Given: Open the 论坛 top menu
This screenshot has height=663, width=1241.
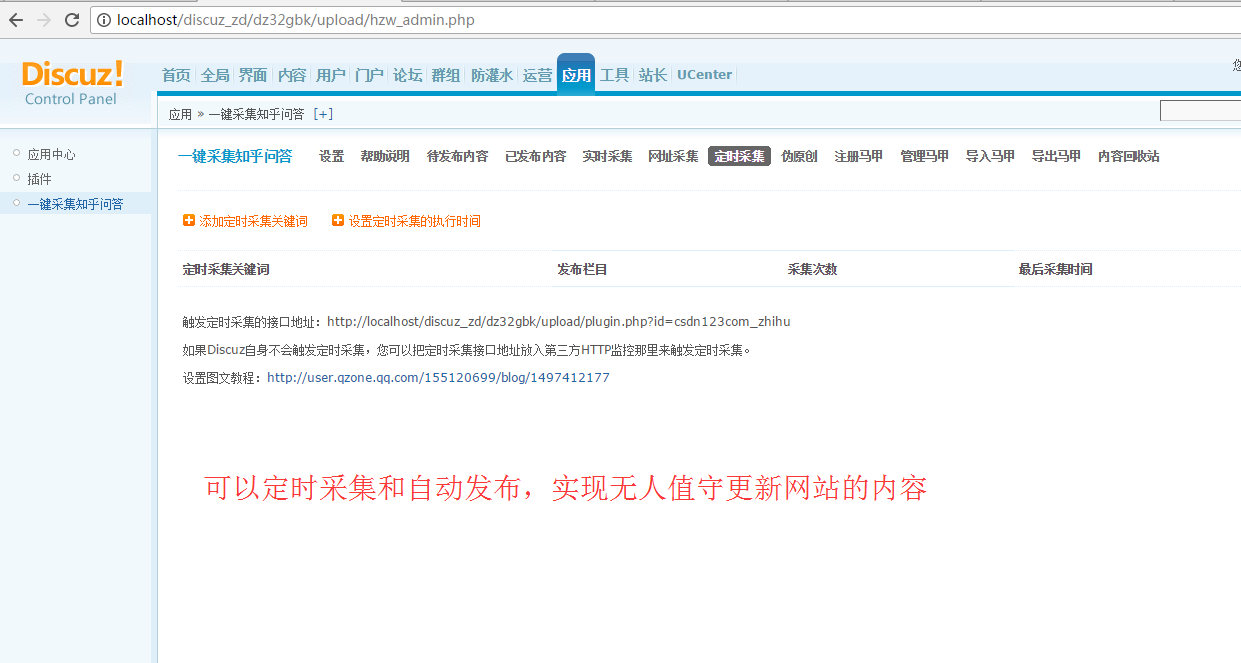Looking at the screenshot, I should pos(407,75).
